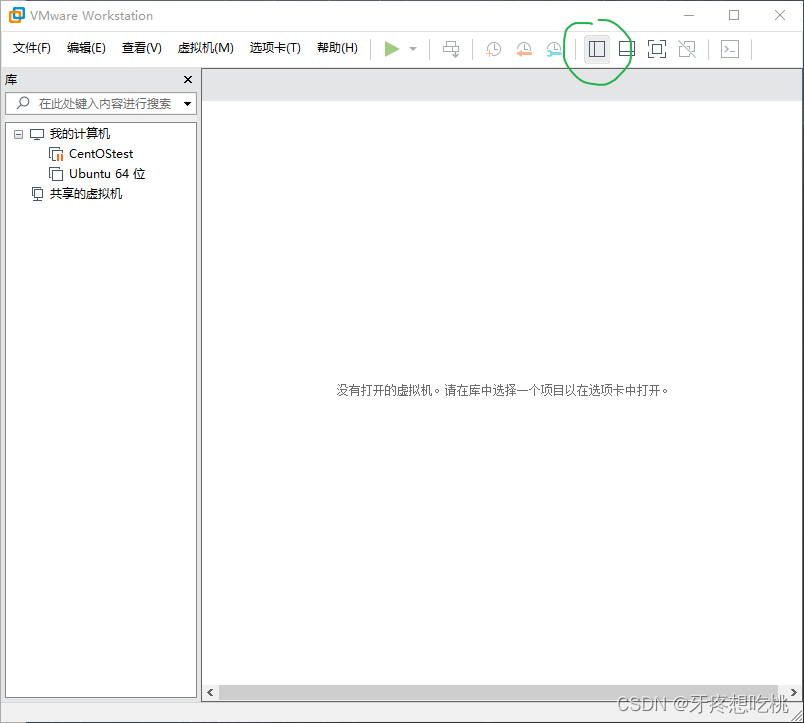Open the 选项卡(T) menu
This screenshot has height=723, width=804.
275,48
